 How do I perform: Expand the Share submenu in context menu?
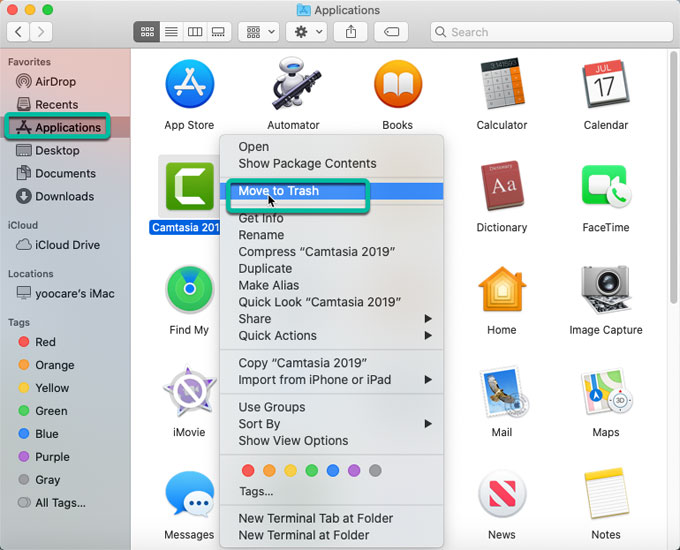[331, 319]
